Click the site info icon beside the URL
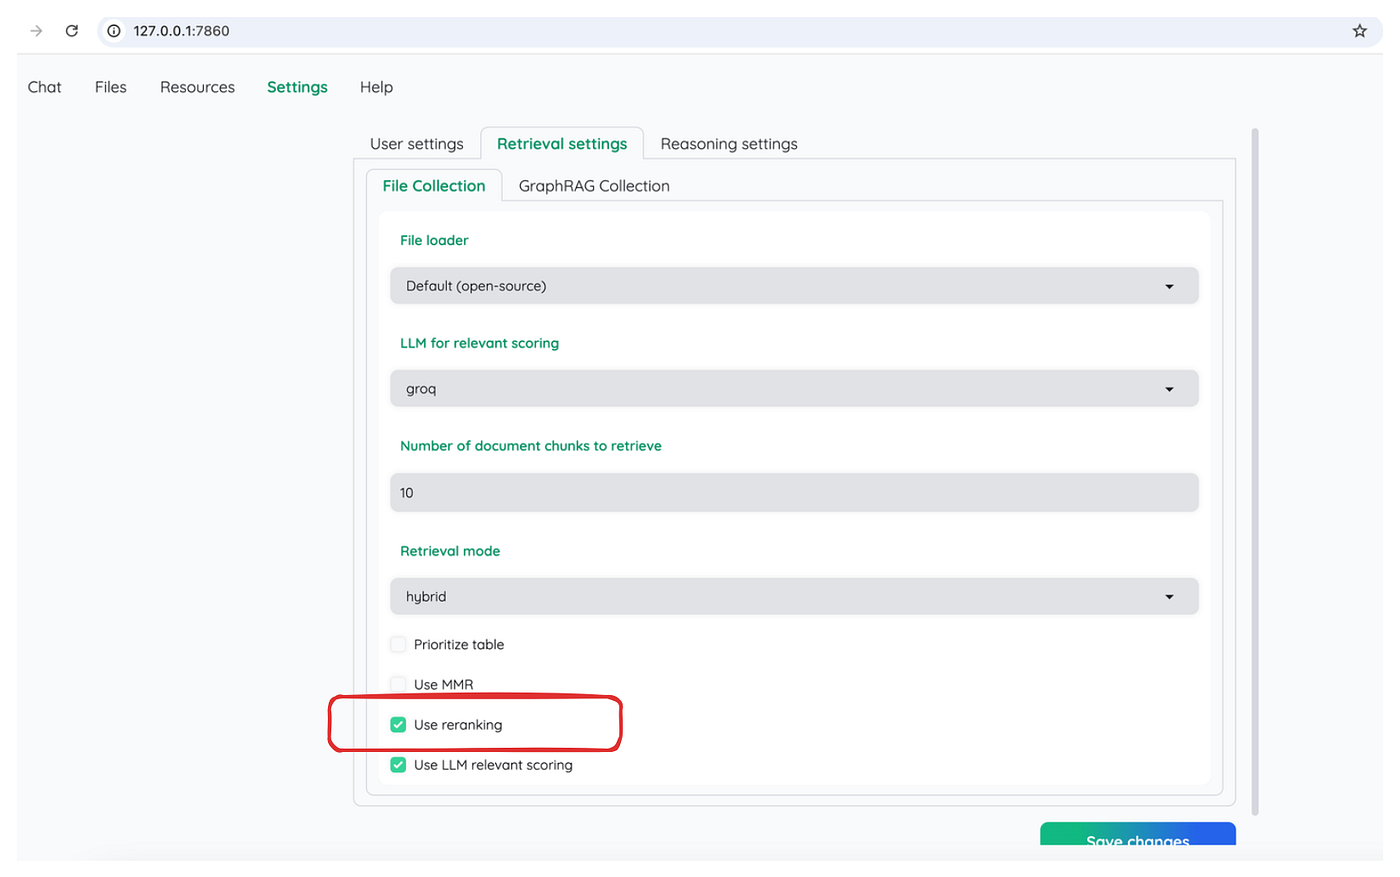Viewport: 1400px width, 877px height. (x=113, y=30)
